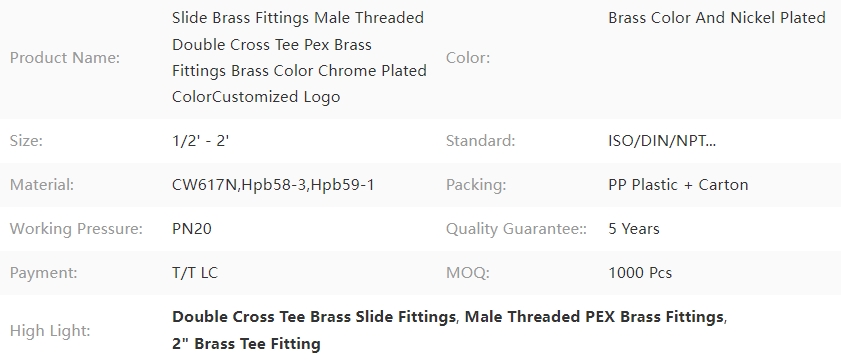
Task: Click the 'Material:' label
Action: [42, 185]
